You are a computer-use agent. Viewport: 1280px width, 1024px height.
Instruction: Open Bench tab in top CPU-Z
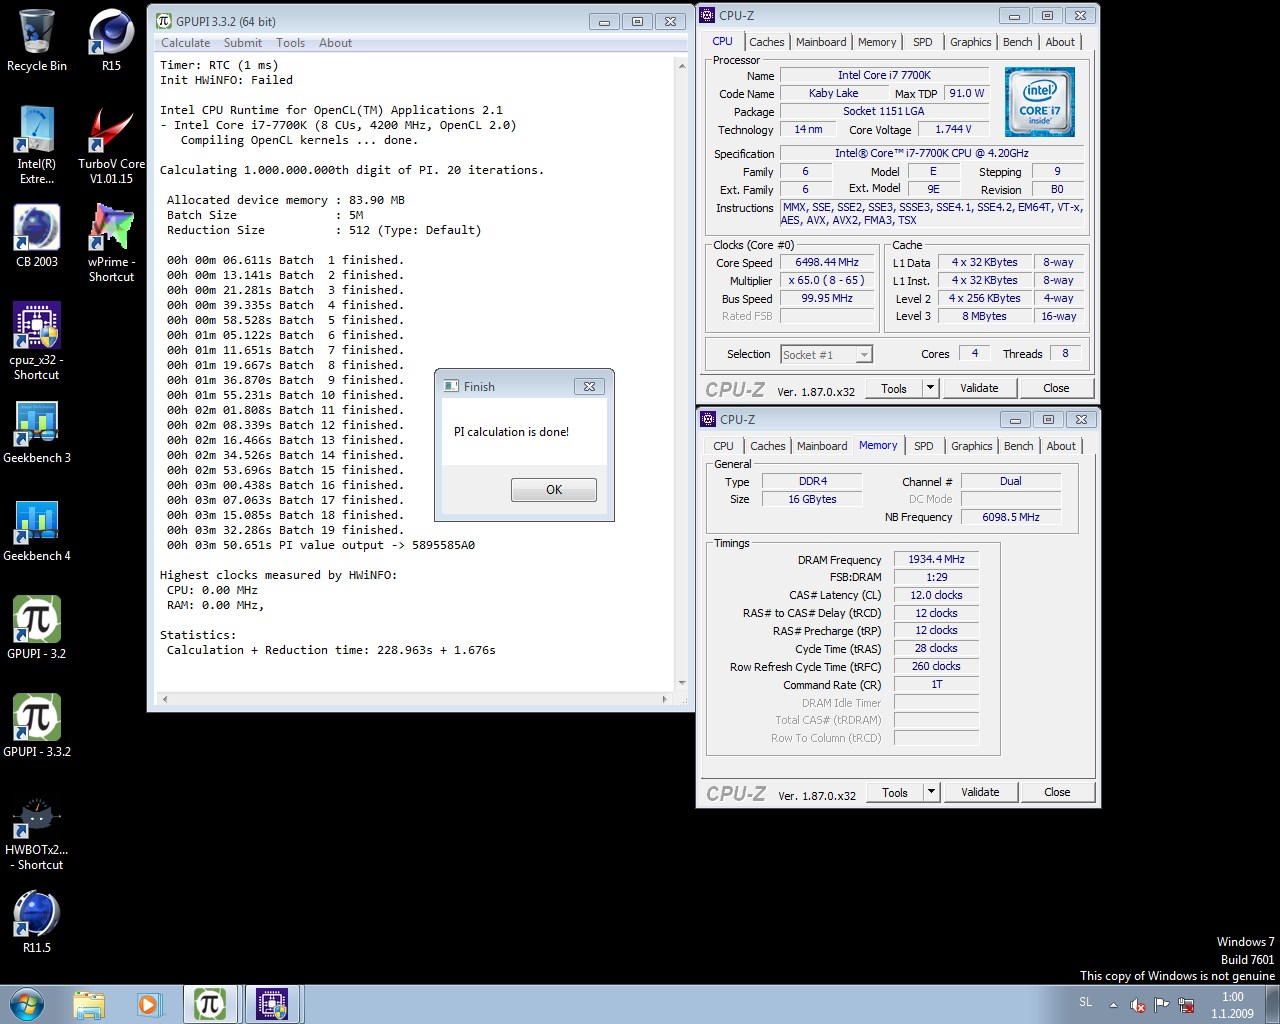(x=1018, y=42)
